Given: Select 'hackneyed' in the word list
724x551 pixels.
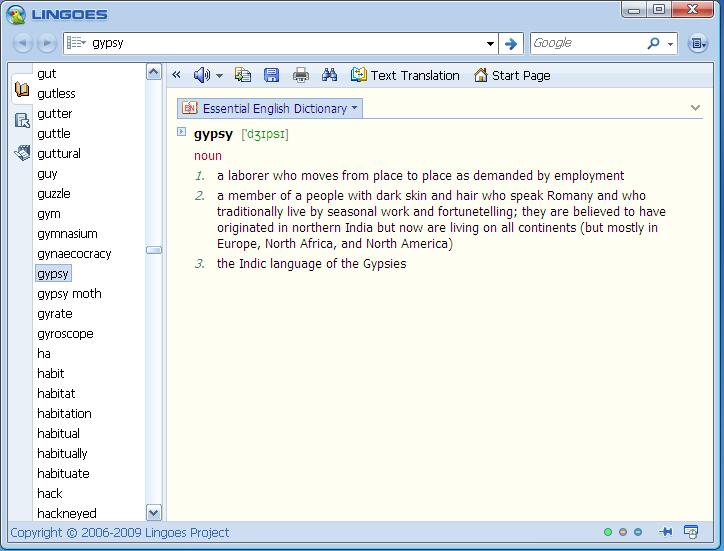Looking at the screenshot, I should pyautogui.click(x=67, y=513).
